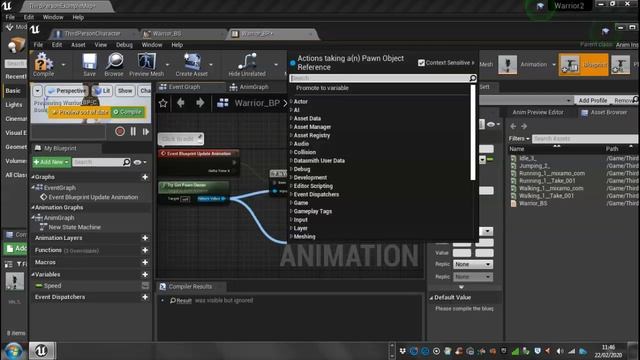640x360 pixels.
Task: Open Perspective viewport dropdown
Action: point(66,91)
